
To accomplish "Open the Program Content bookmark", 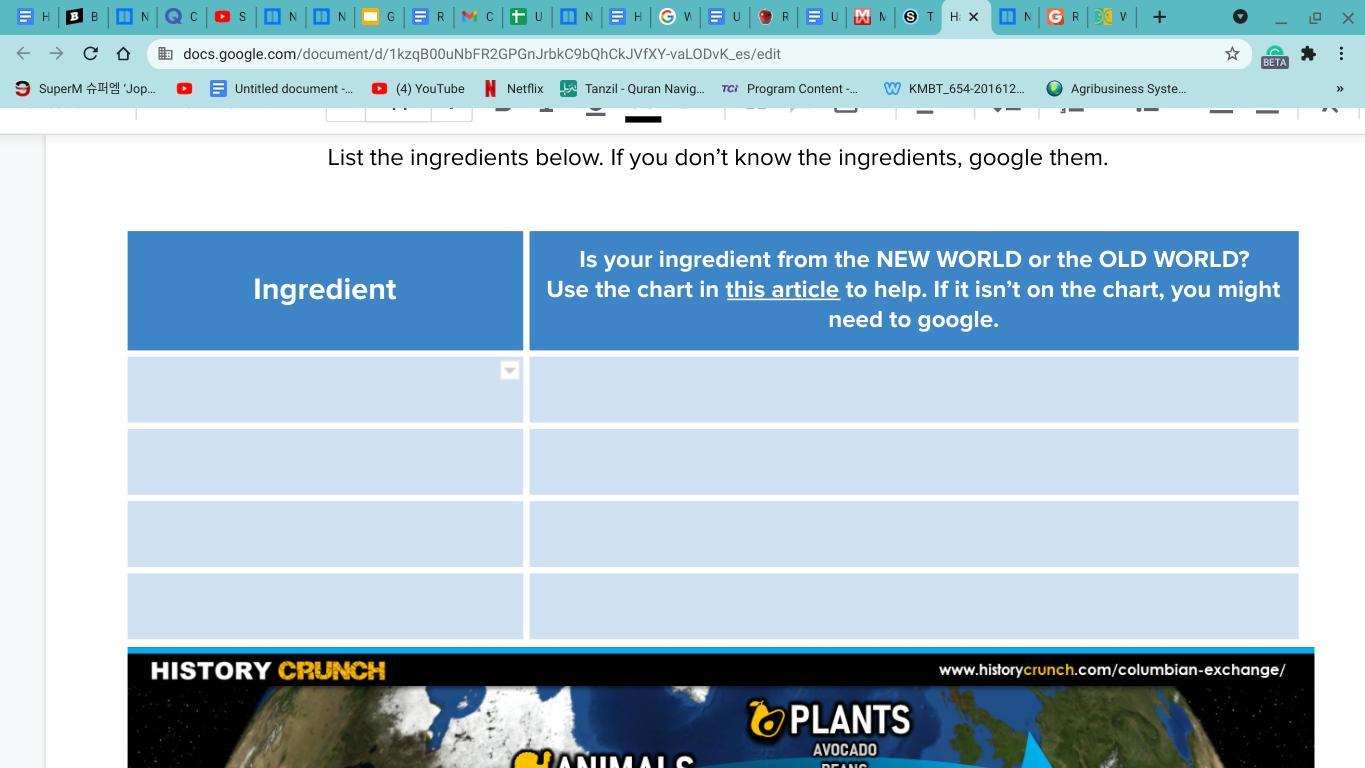I will click(x=790, y=89).
